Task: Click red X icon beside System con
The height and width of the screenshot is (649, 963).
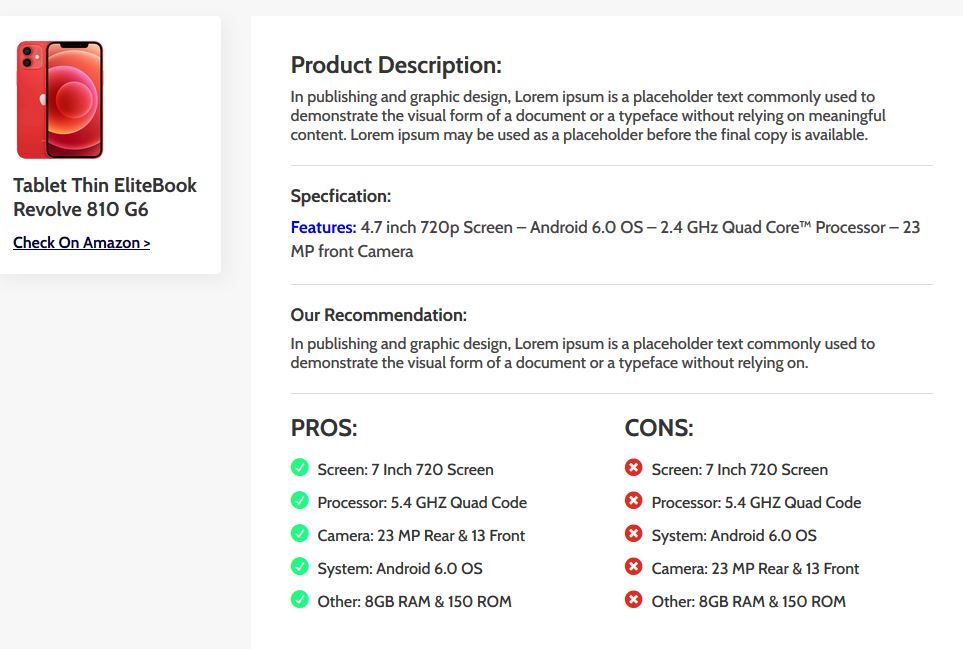Action: click(x=633, y=533)
